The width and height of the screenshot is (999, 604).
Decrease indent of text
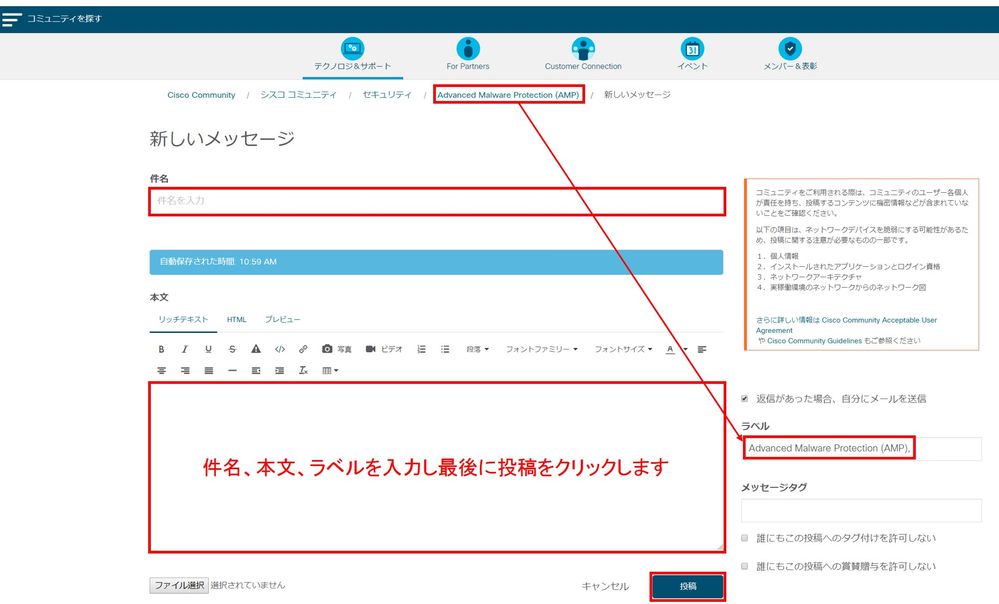point(255,370)
